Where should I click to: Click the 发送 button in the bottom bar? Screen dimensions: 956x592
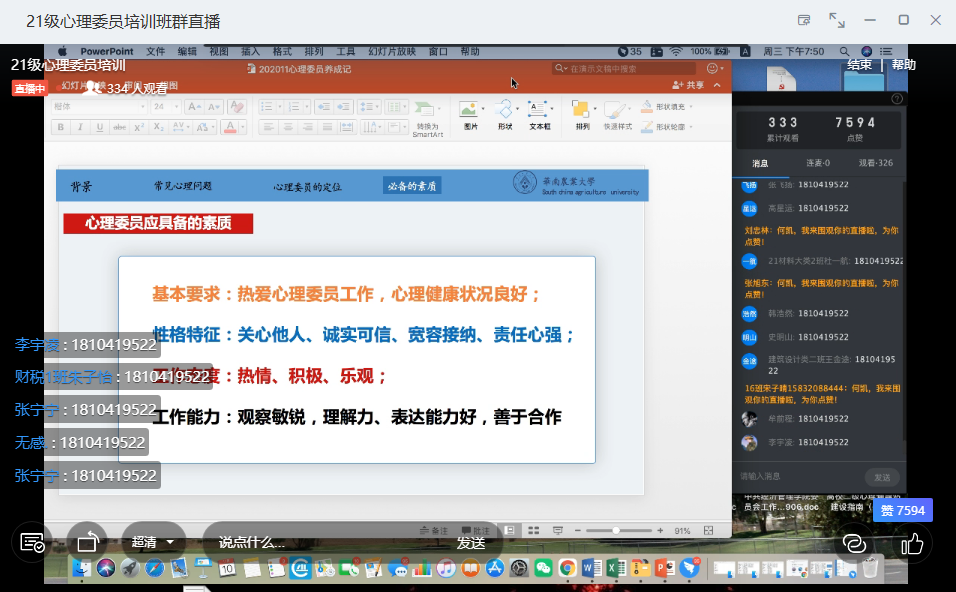coord(471,542)
